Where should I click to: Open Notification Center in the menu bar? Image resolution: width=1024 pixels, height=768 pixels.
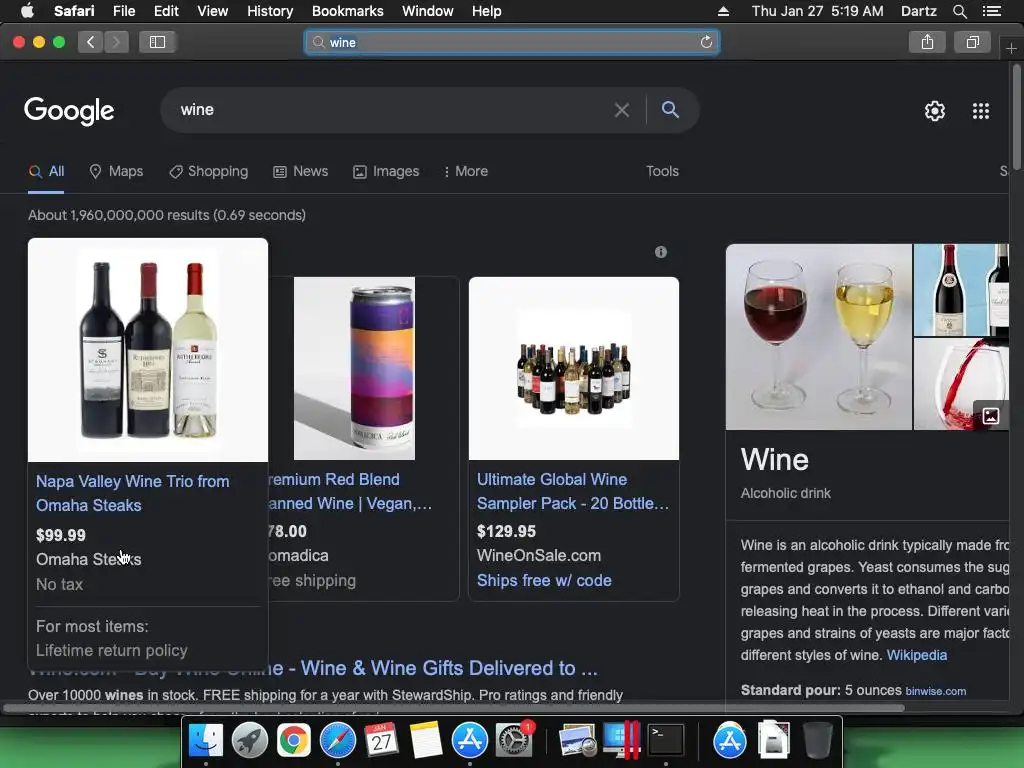pyautogui.click(x=991, y=11)
